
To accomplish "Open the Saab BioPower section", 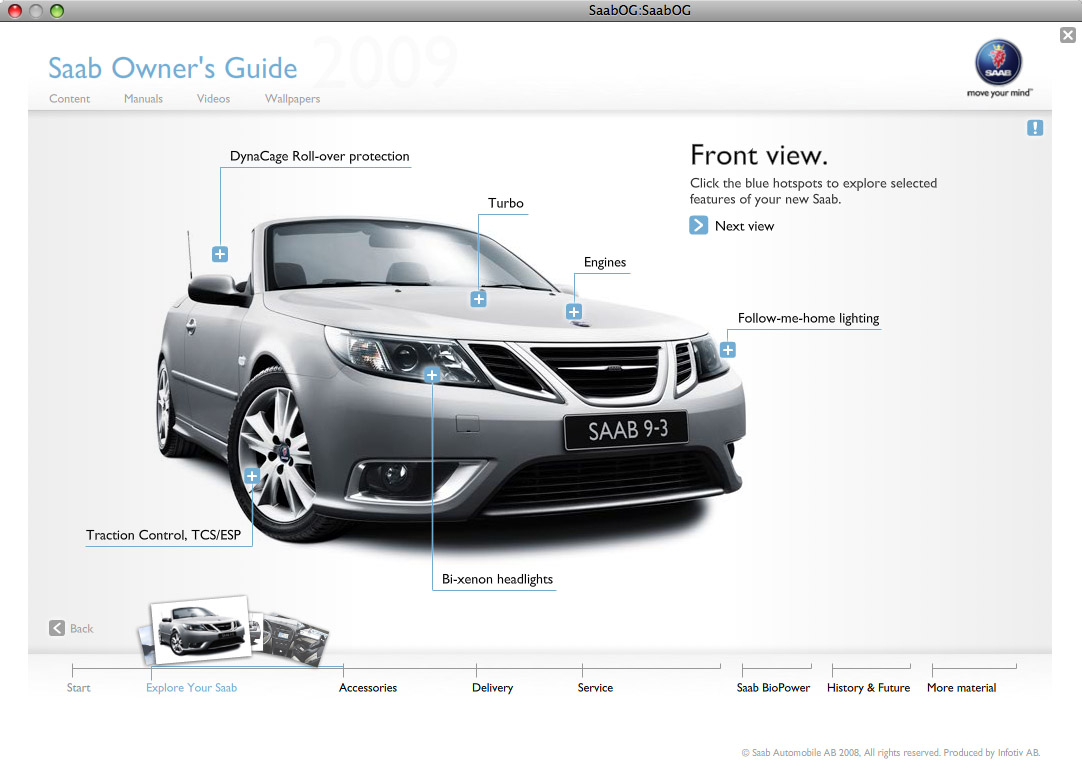I will click(x=773, y=688).
